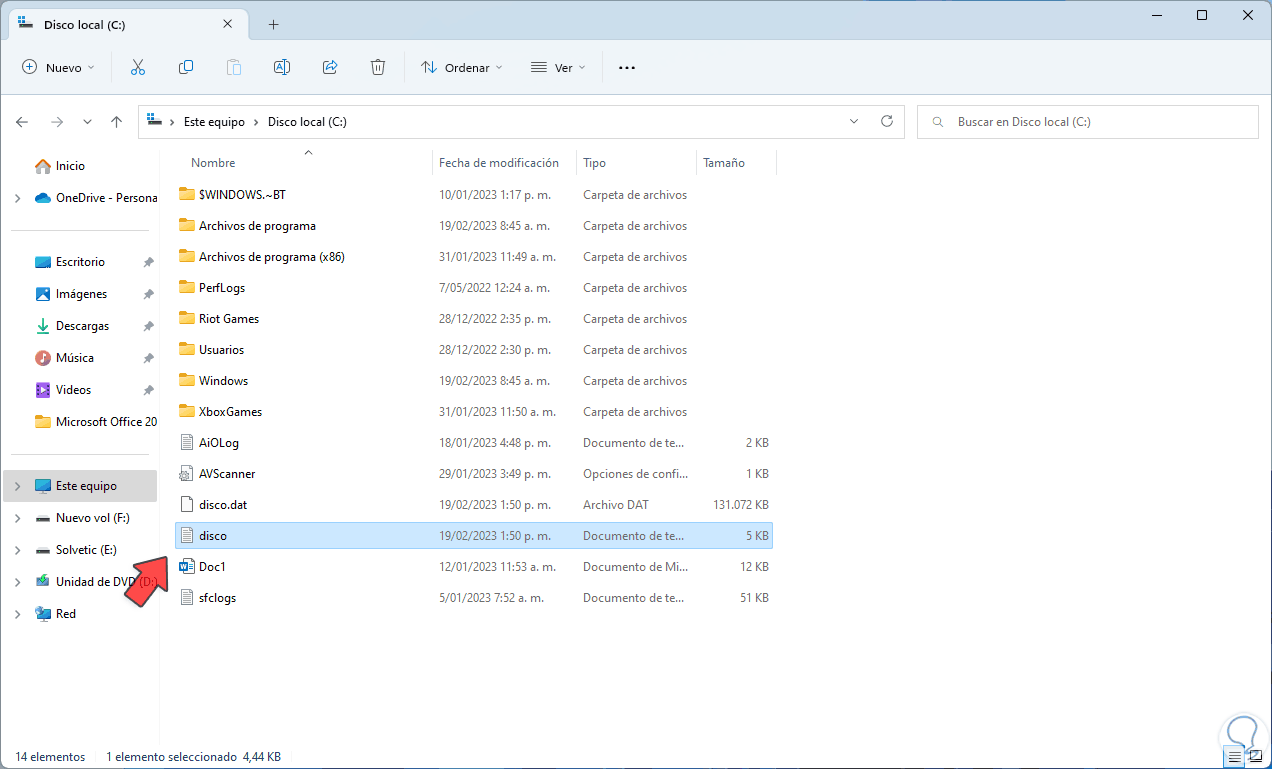Open the three-dots more options menu

click(x=627, y=67)
